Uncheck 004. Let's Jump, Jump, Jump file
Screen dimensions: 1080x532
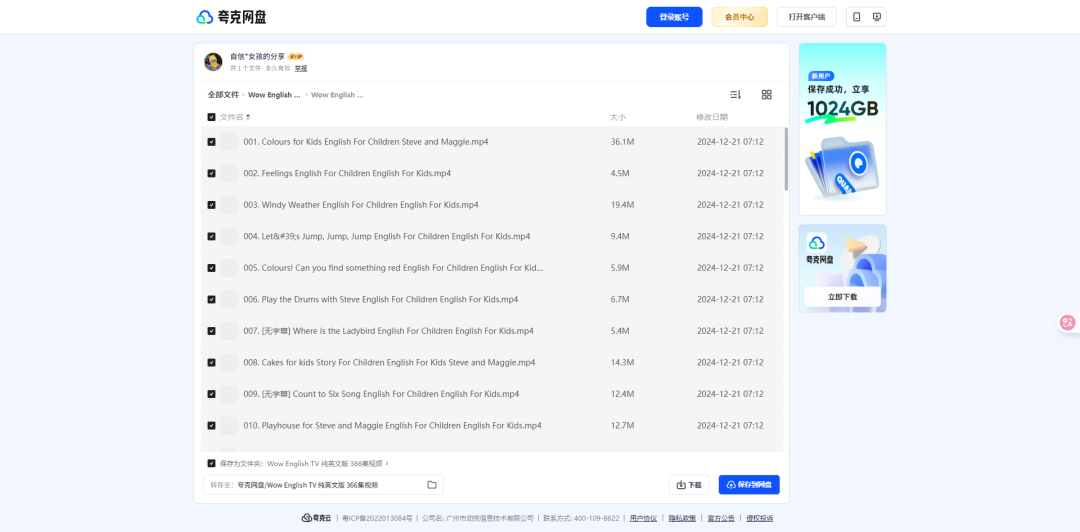(211, 236)
